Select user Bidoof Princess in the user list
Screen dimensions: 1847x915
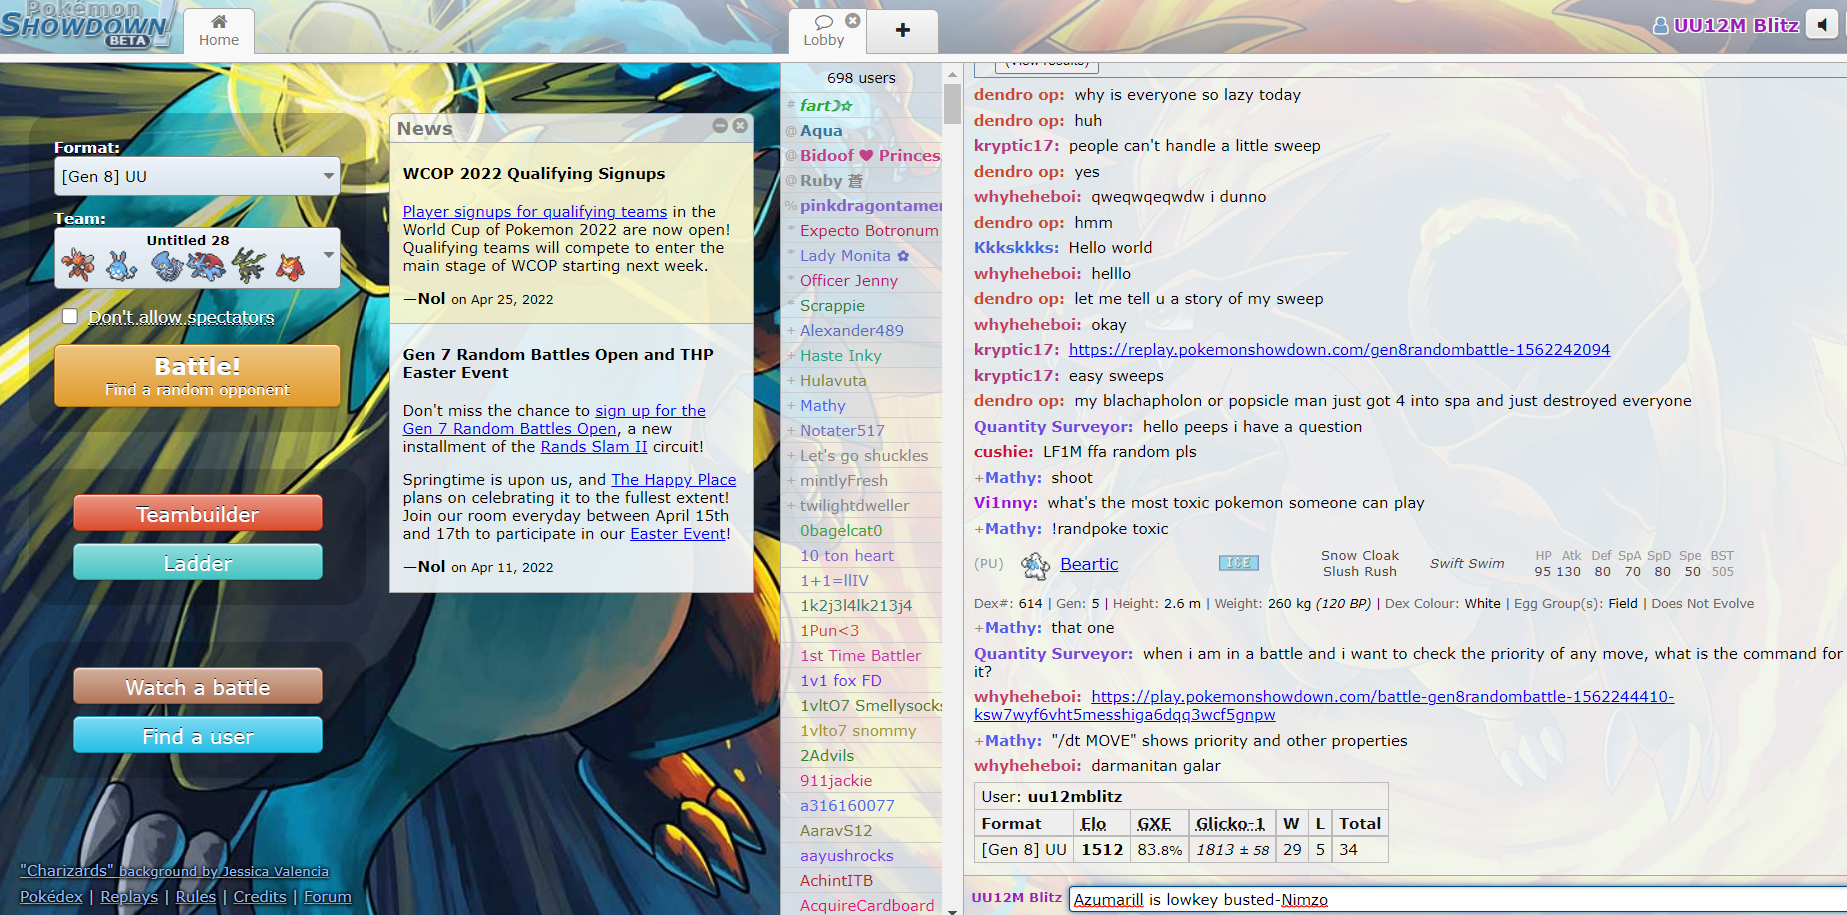pos(862,155)
